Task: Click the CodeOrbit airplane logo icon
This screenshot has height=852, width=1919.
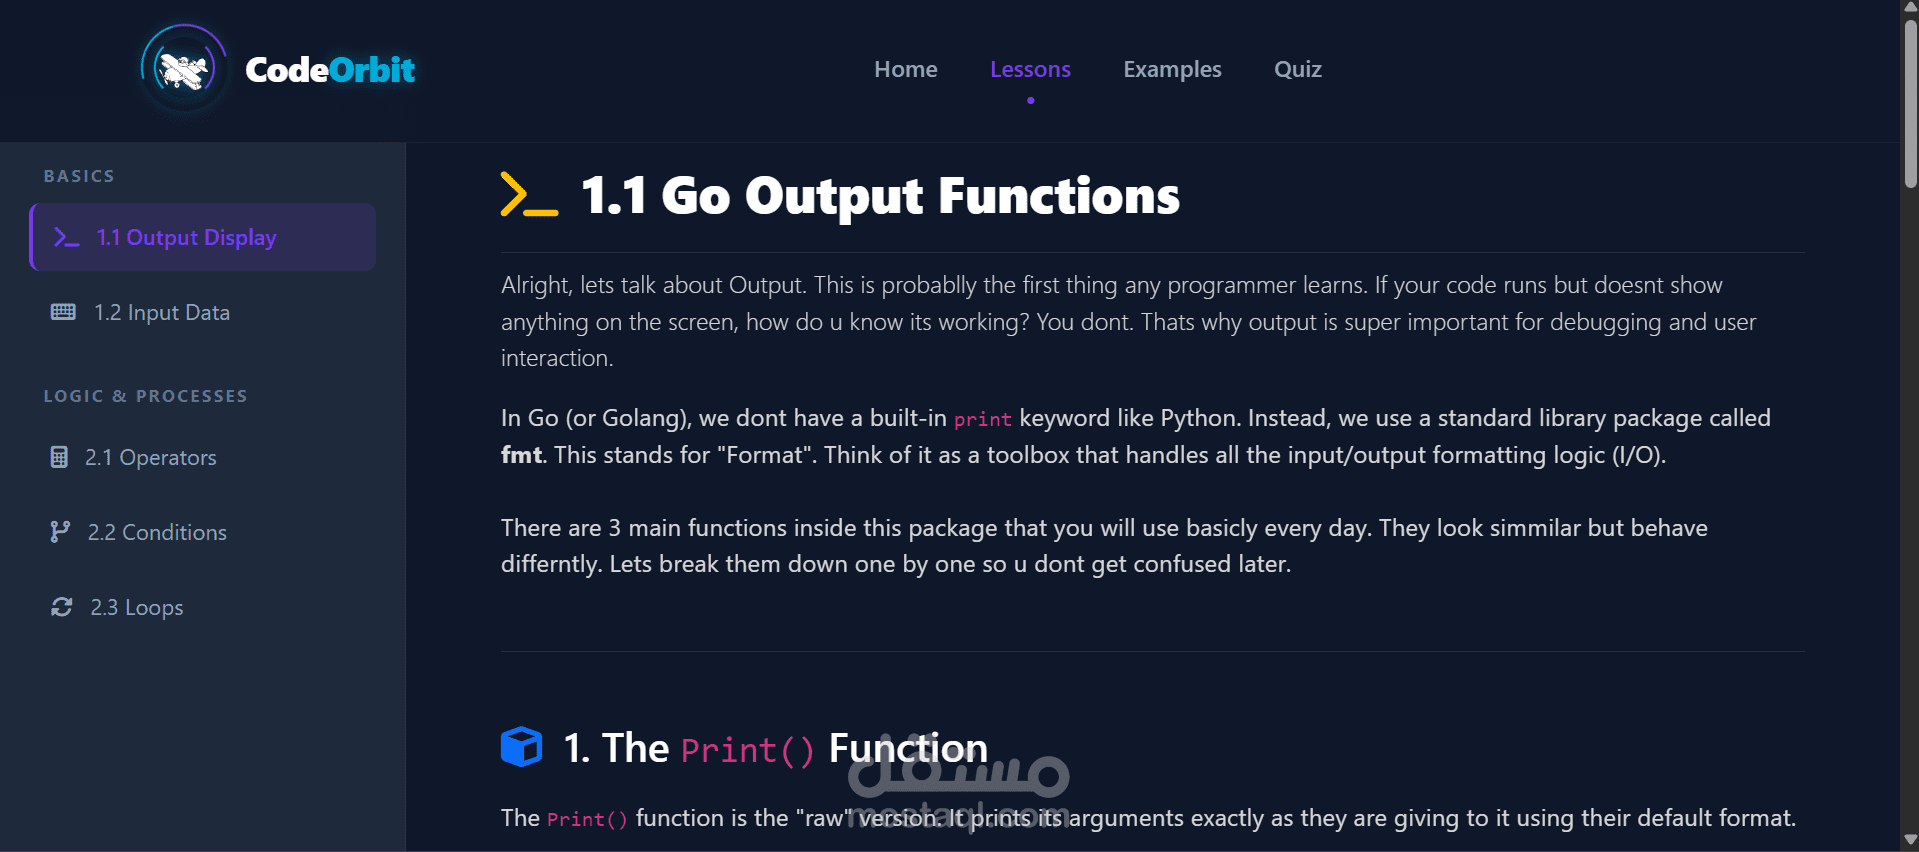Action: [x=184, y=69]
